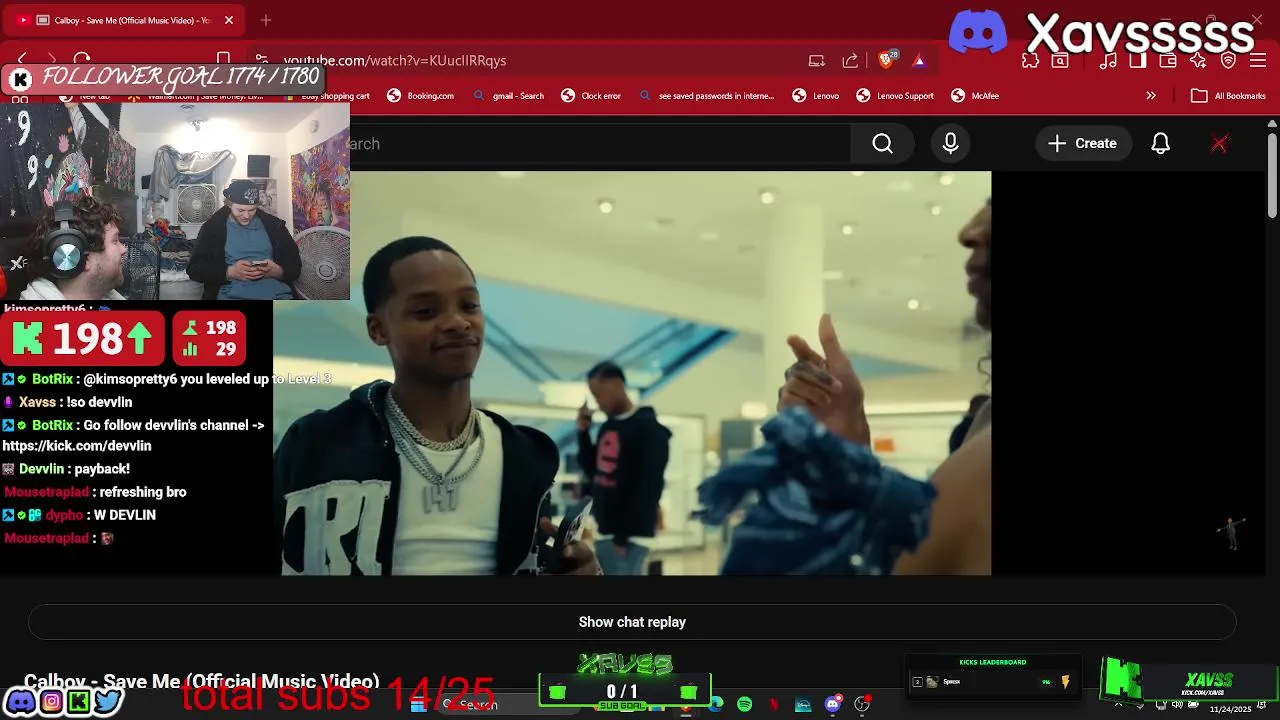Click the Show chat replay button
The height and width of the screenshot is (720, 1280).
click(x=632, y=622)
